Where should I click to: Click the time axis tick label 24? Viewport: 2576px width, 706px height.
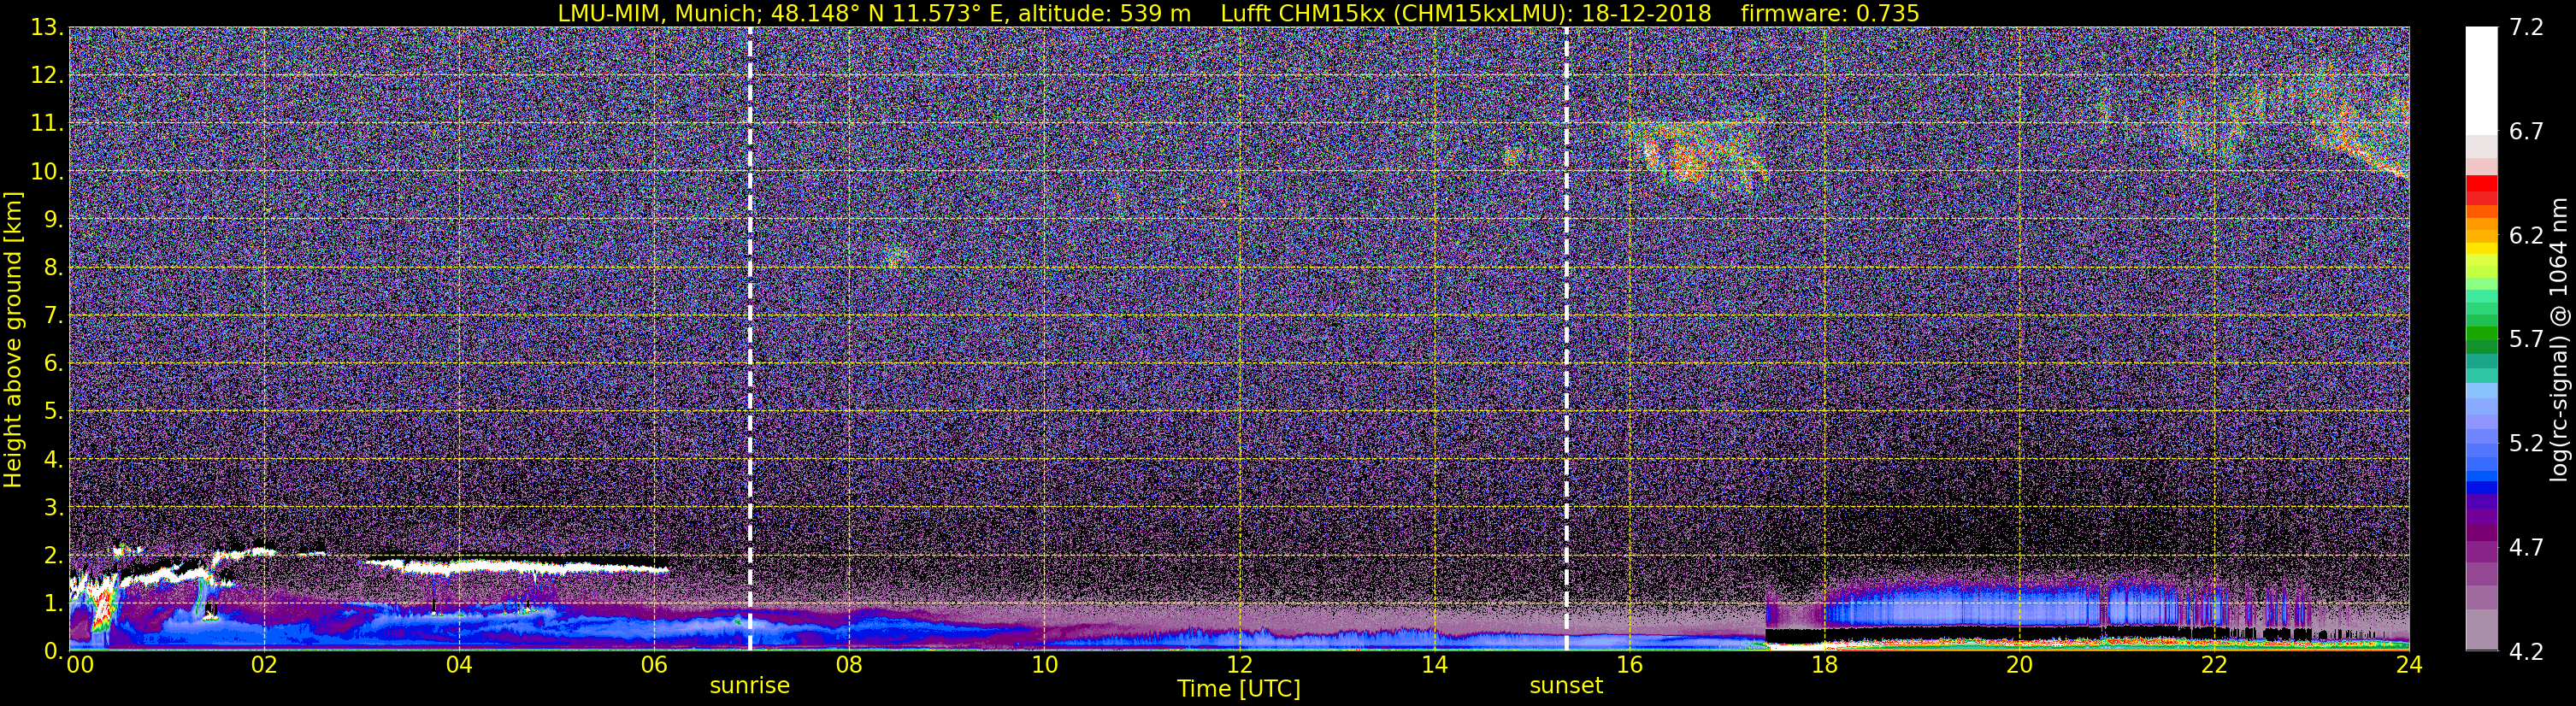pyautogui.click(x=2409, y=666)
